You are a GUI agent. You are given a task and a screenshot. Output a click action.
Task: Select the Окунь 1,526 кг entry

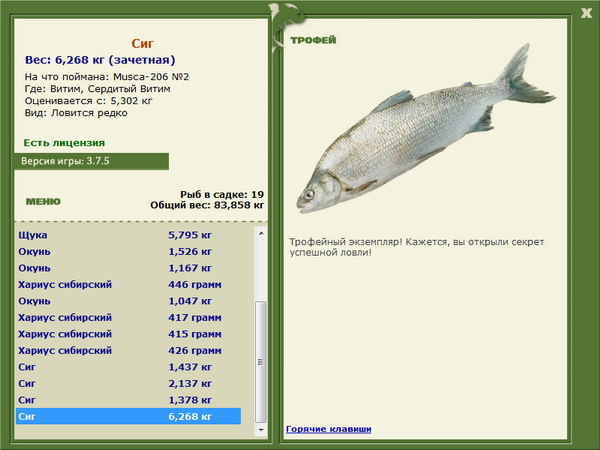coord(129,252)
